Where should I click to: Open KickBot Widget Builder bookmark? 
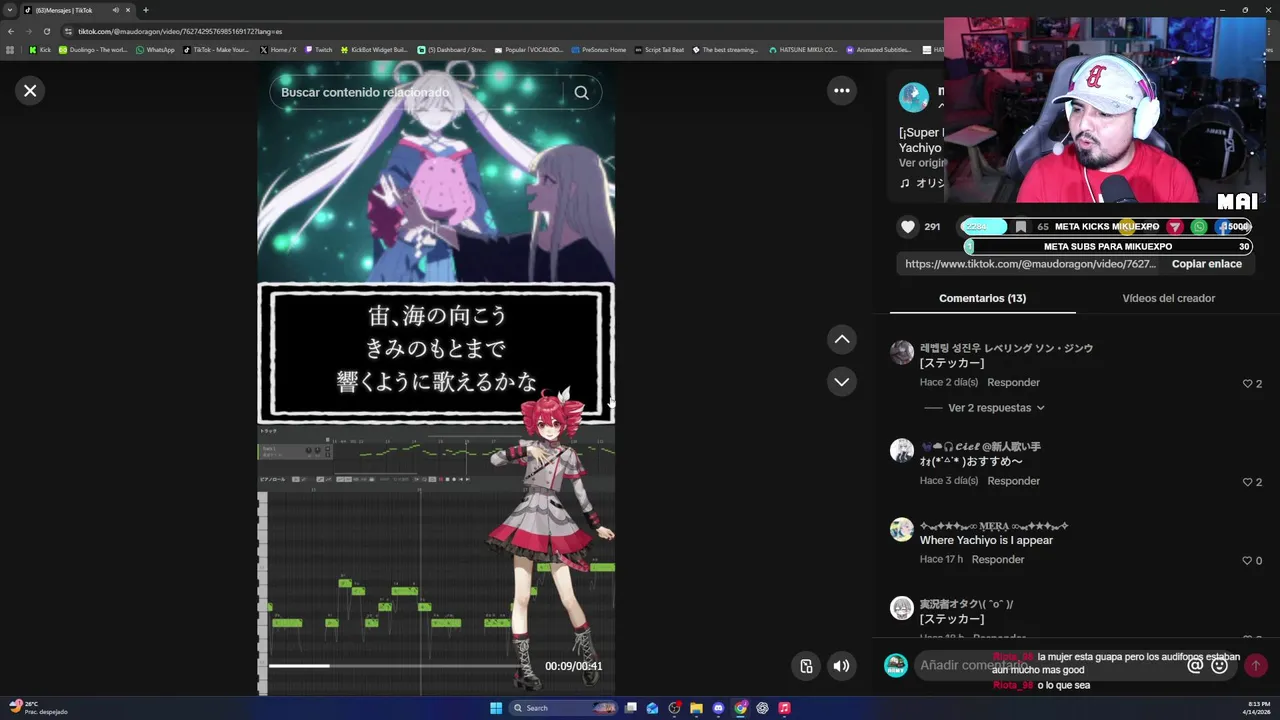coord(374,50)
